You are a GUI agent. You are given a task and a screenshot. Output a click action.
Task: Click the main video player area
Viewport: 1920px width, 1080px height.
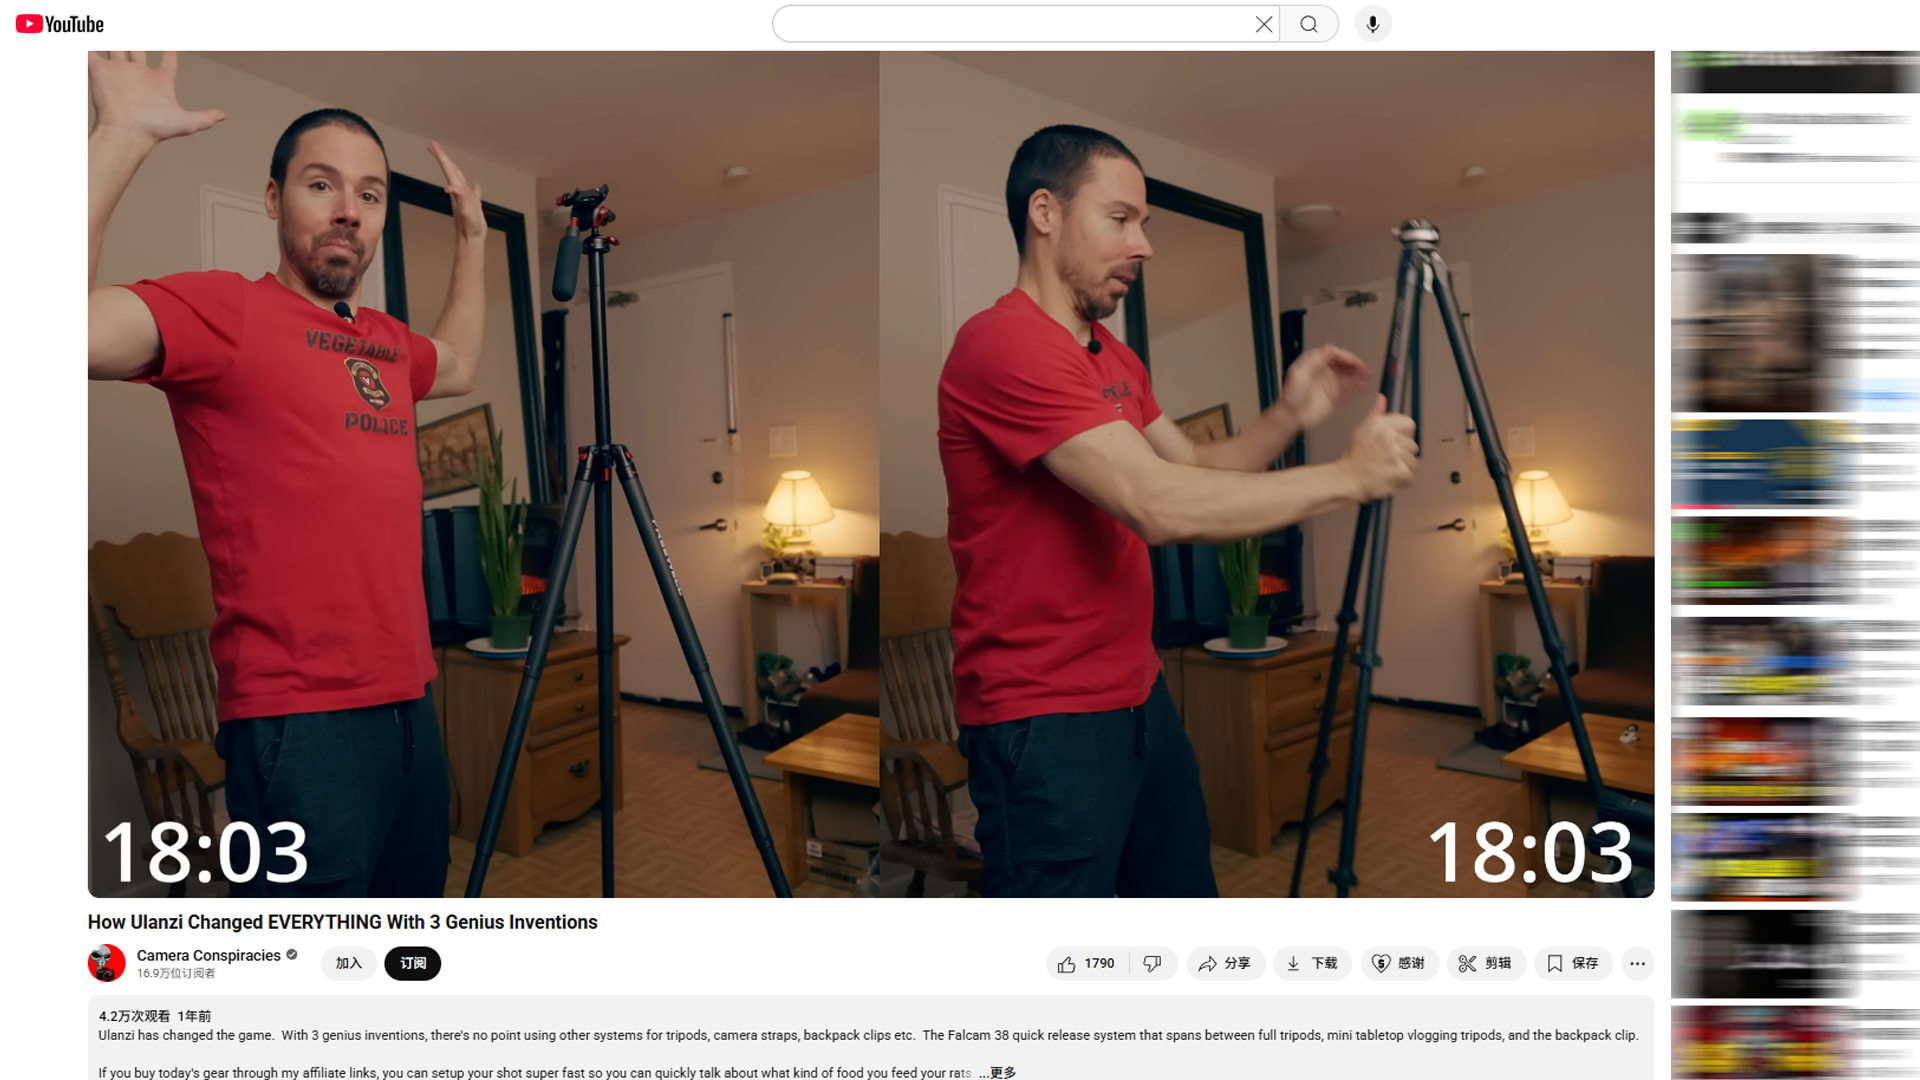[870, 474]
